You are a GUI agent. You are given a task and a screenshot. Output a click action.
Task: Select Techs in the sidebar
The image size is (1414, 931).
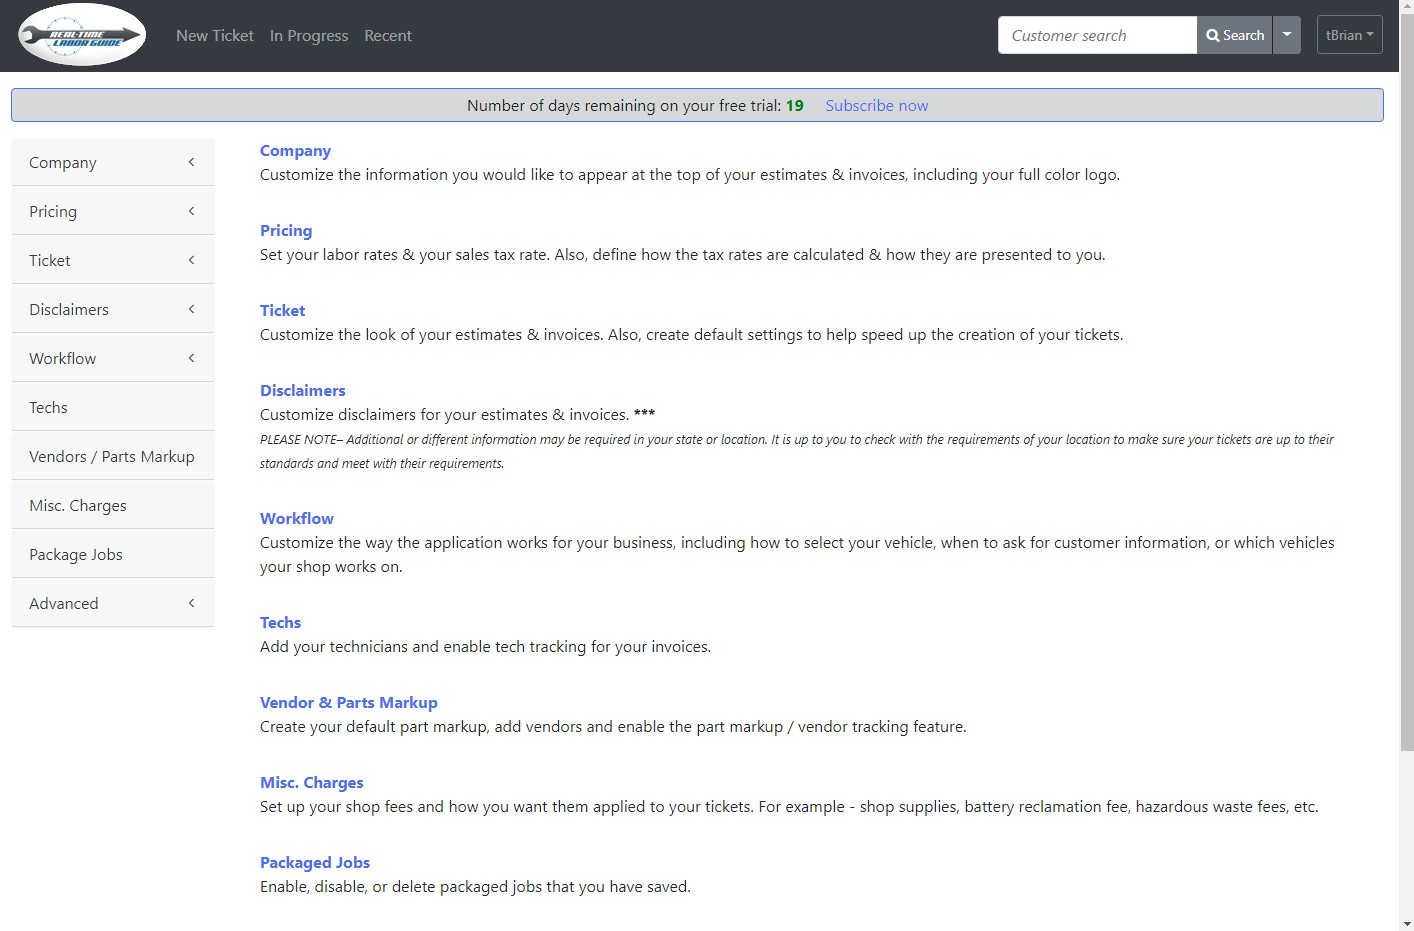[x=113, y=407]
